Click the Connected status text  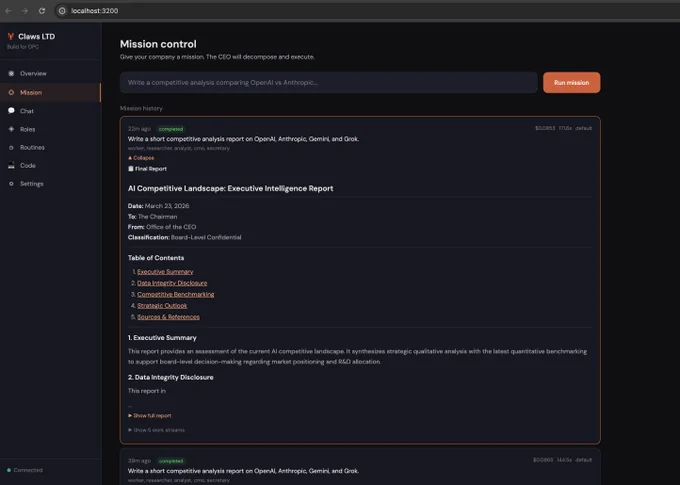pos(28,470)
